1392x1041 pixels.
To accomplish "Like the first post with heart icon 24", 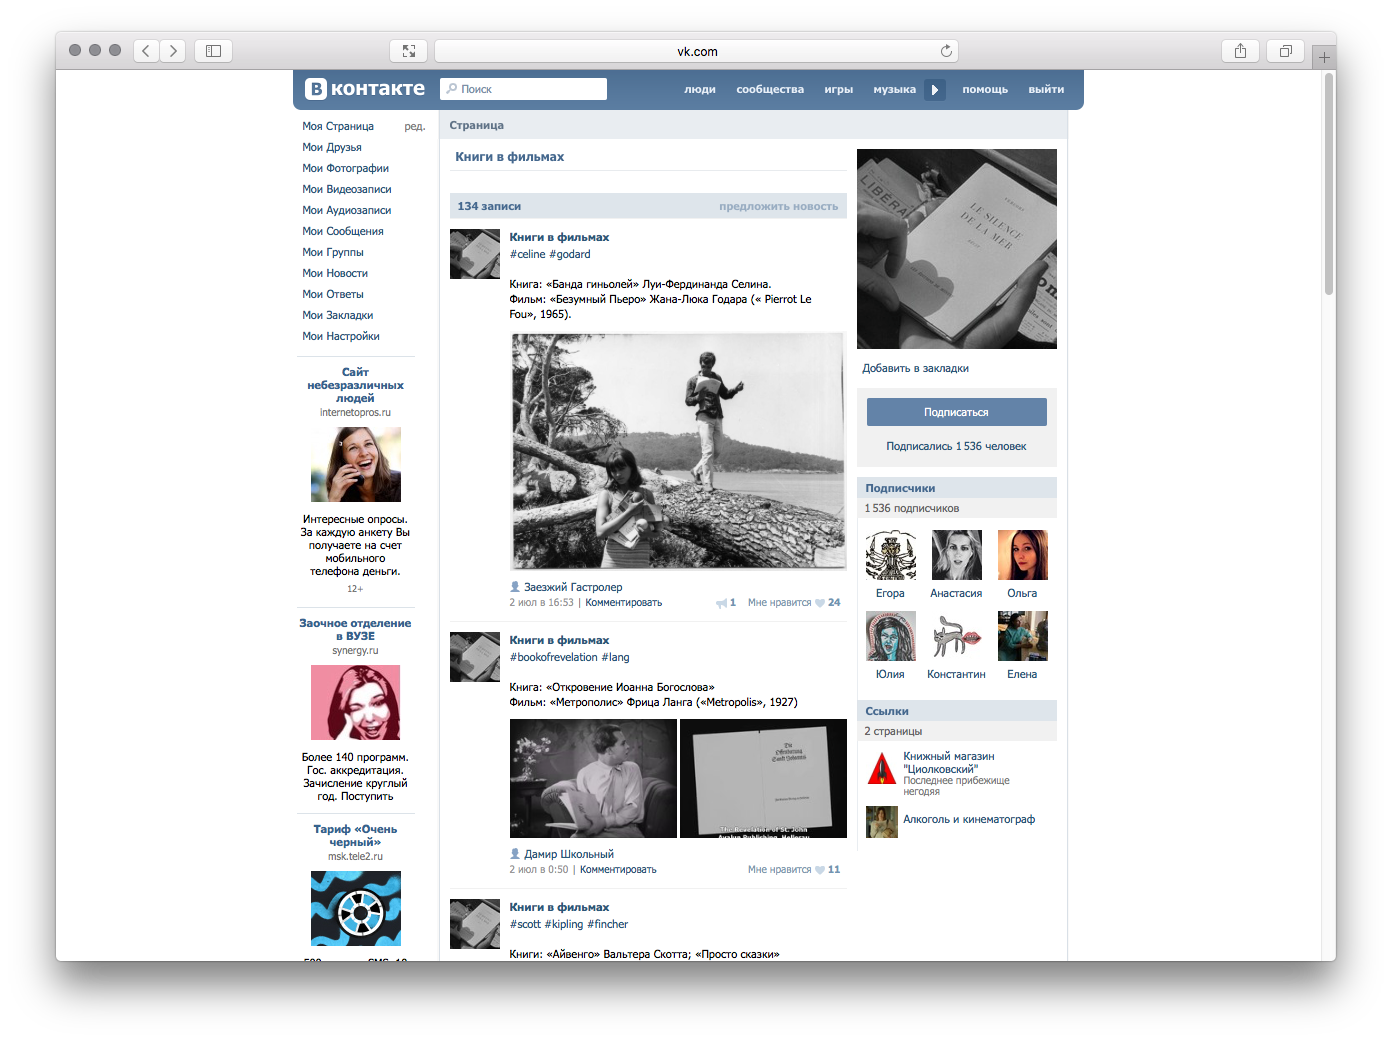I will click(820, 603).
